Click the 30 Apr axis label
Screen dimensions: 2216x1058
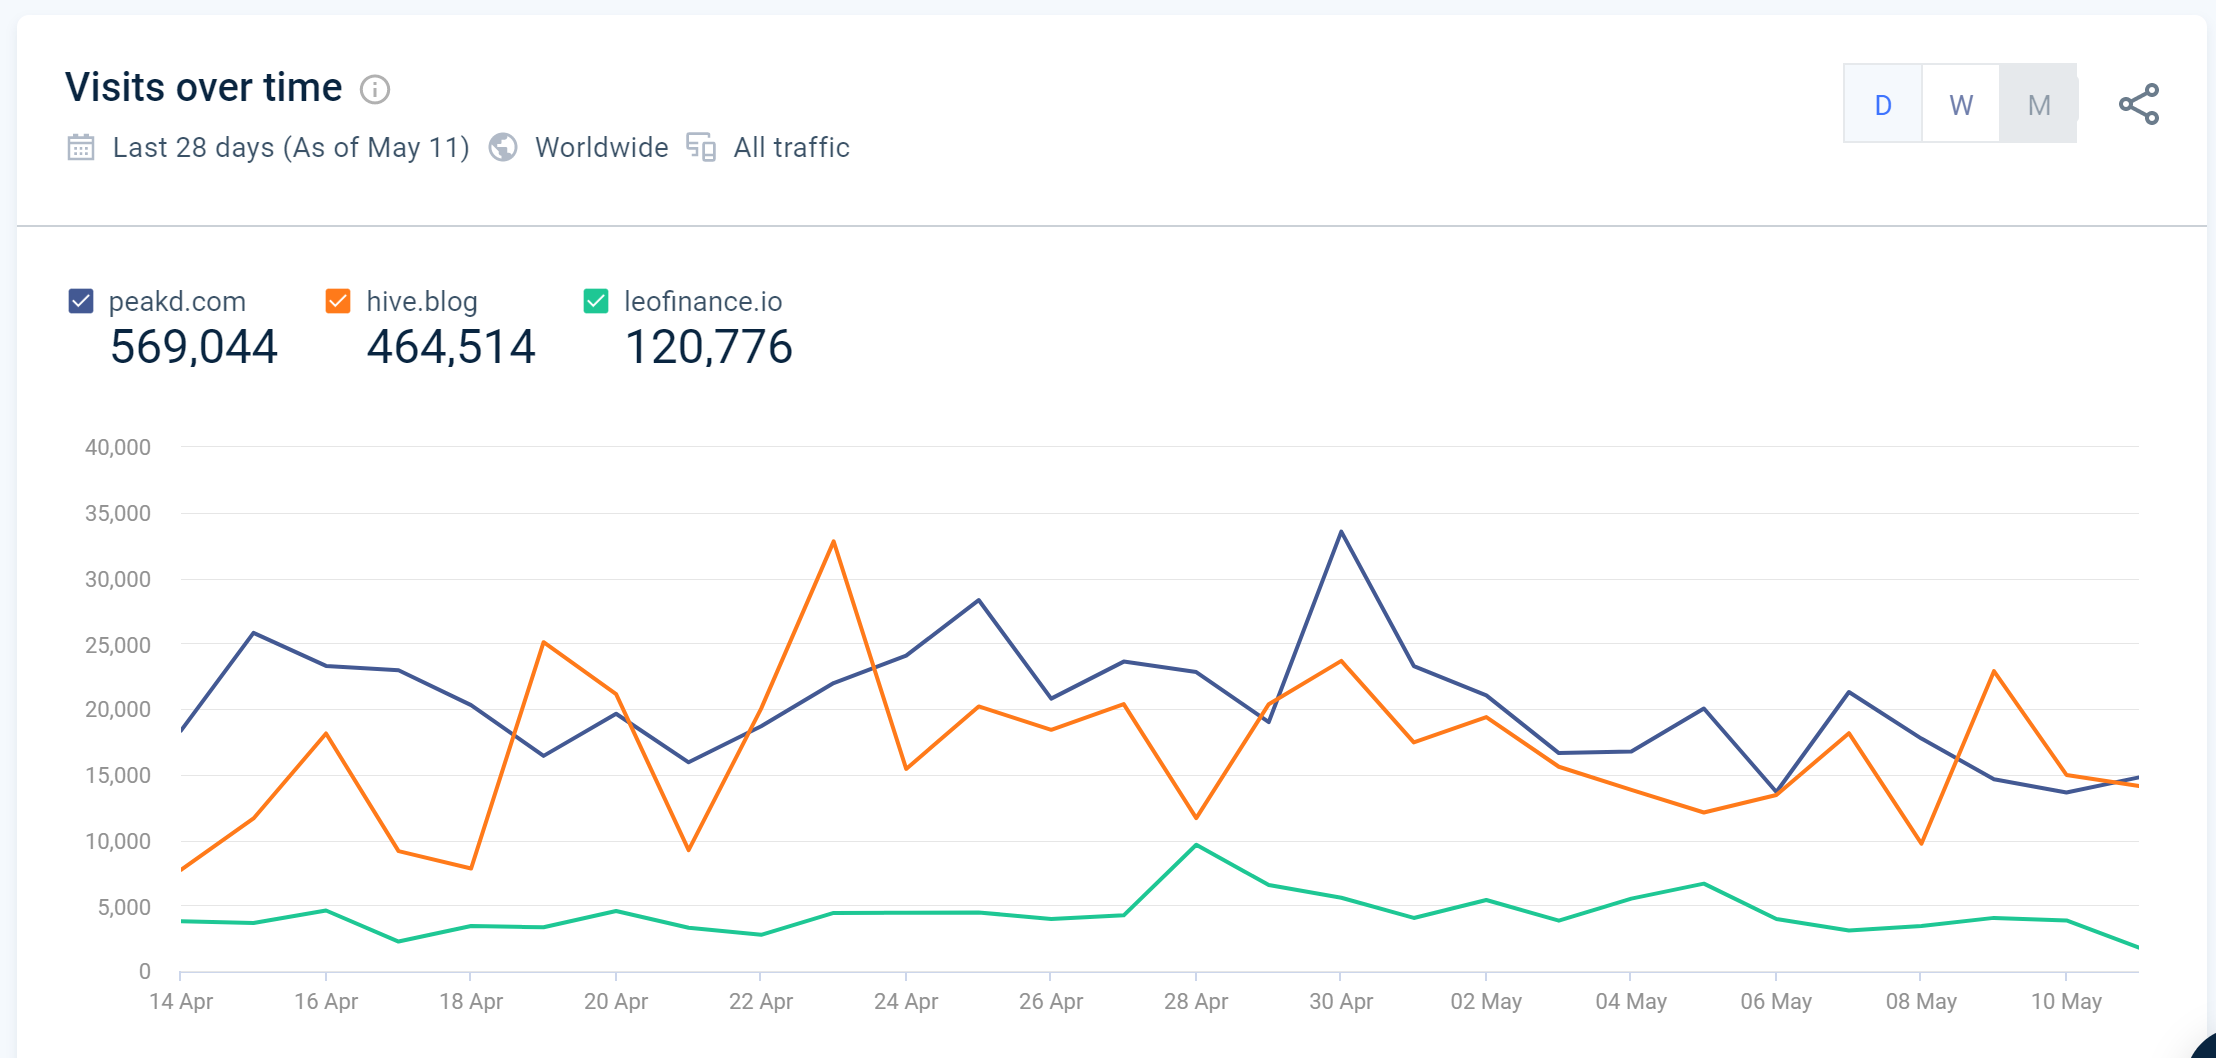1341,1001
